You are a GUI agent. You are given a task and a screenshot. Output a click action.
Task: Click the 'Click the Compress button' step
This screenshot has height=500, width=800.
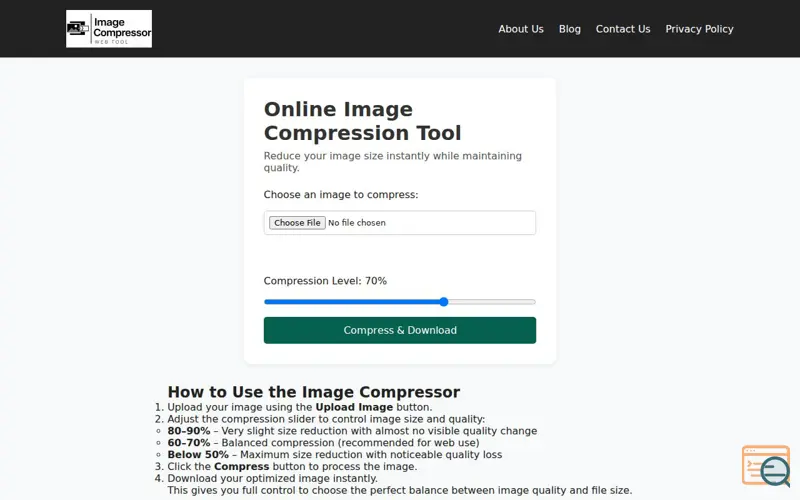click(x=292, y=466)
